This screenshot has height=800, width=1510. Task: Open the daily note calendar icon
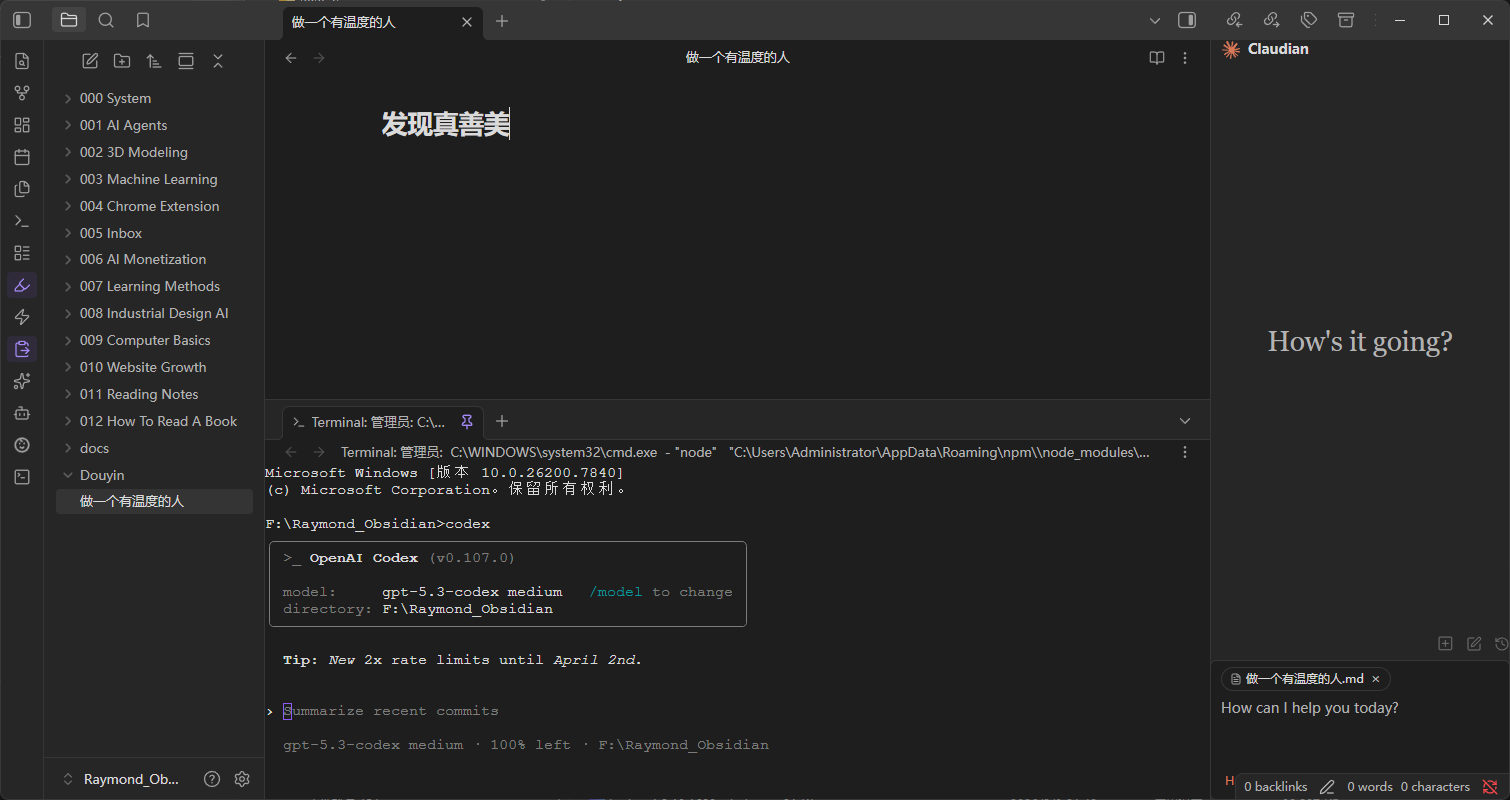click(22, 157)
